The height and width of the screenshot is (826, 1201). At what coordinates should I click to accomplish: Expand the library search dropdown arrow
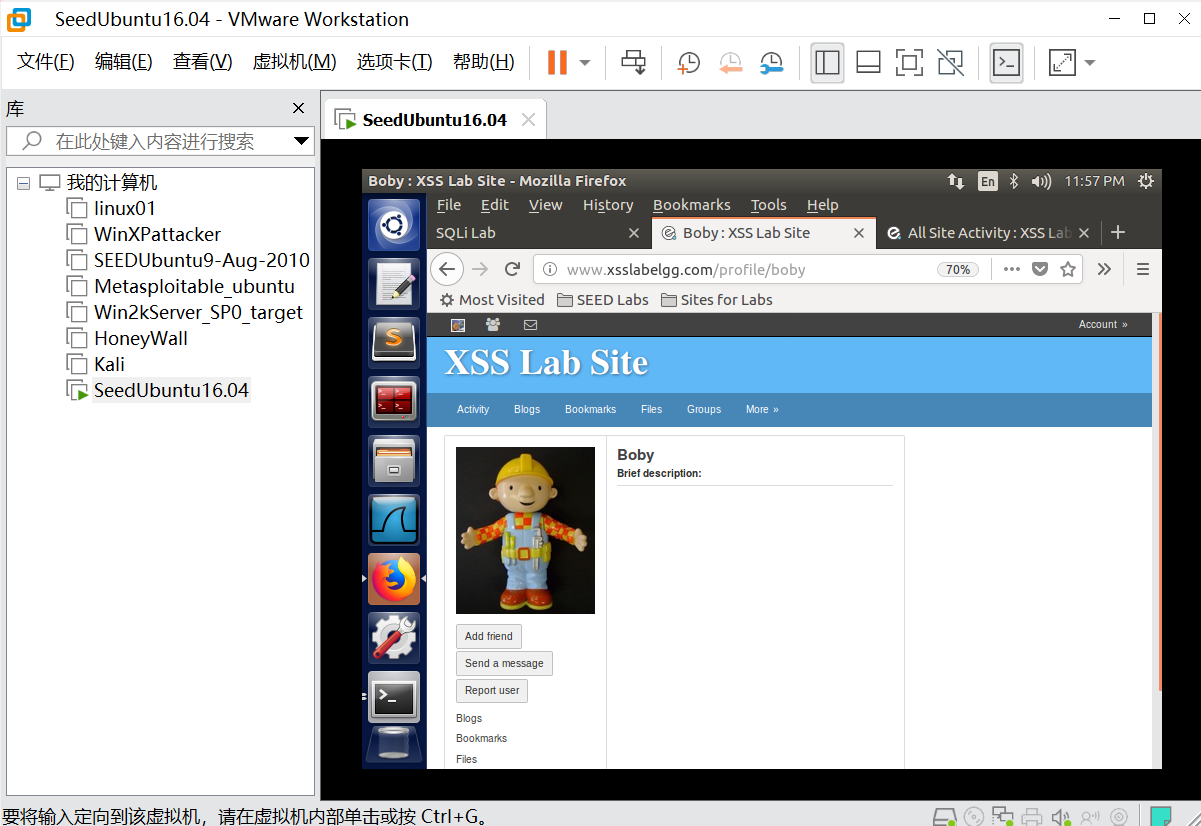302,141
